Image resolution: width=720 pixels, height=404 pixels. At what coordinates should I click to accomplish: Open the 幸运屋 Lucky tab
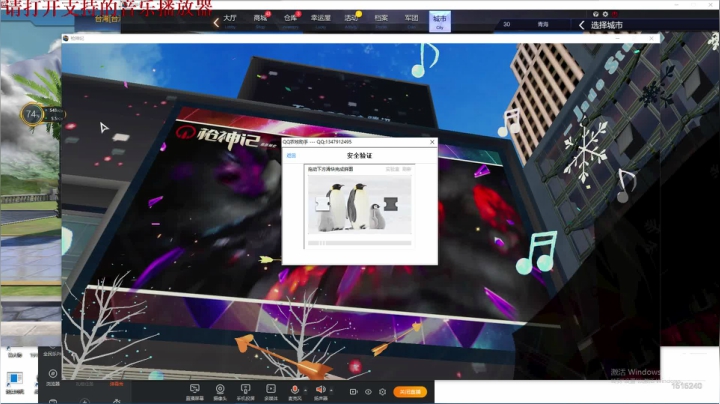(x=321, y=21)
